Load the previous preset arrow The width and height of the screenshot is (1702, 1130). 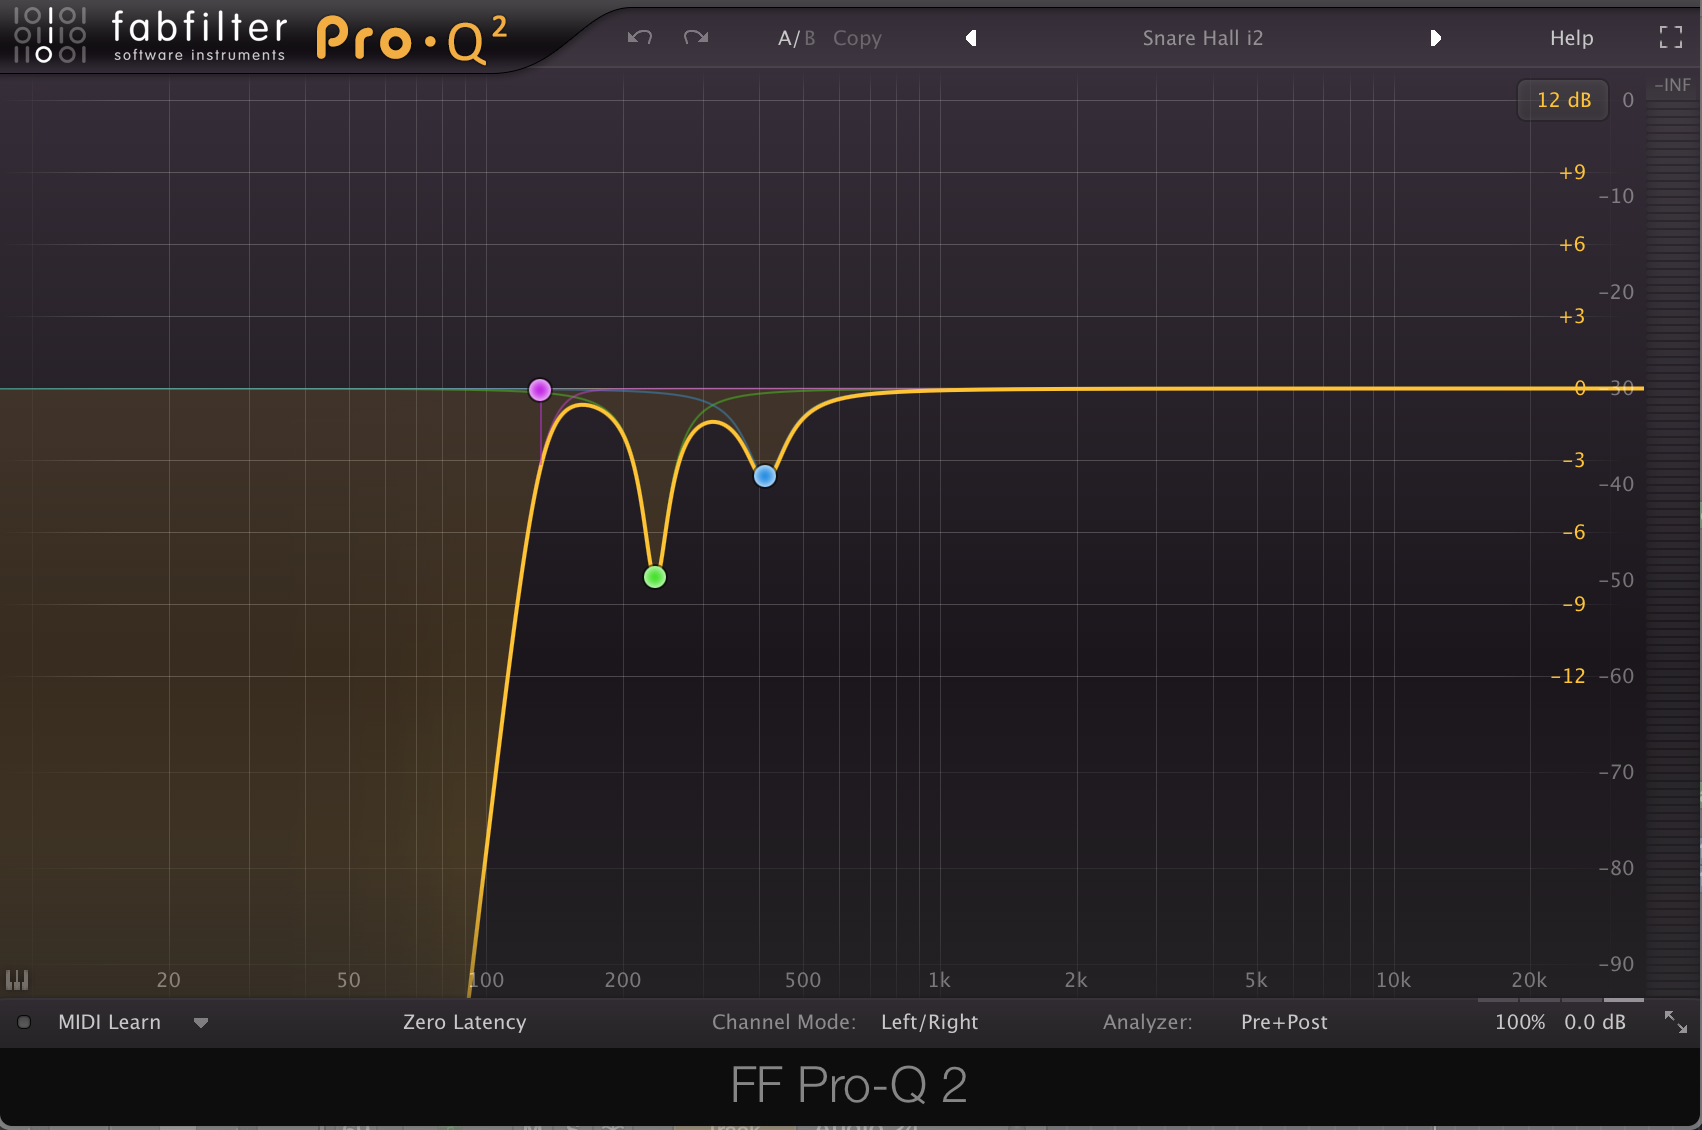(x=970, y=38)
